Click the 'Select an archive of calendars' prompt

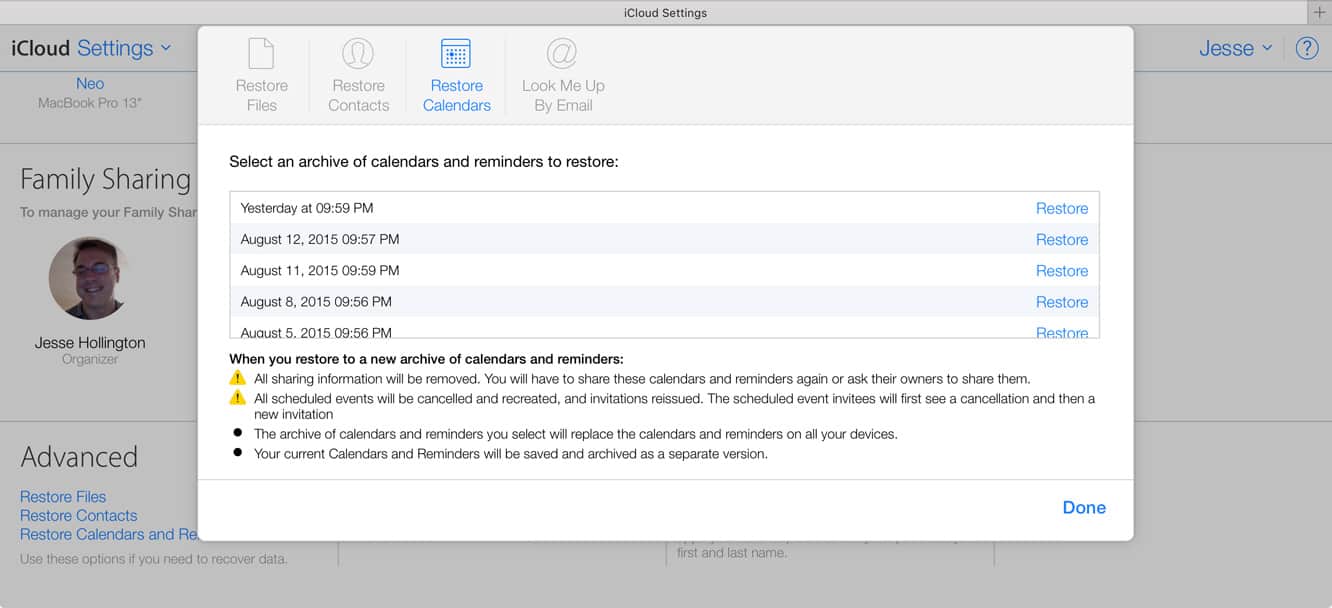[x=424, y=161]
